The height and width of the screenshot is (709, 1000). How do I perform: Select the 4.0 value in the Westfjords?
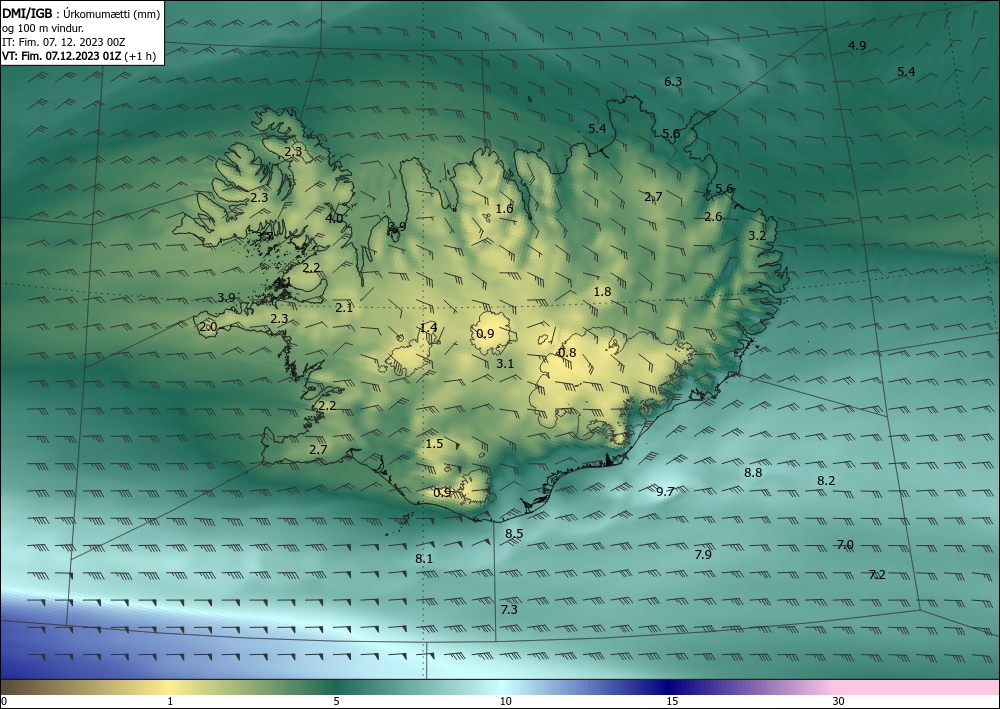(334, 218)
